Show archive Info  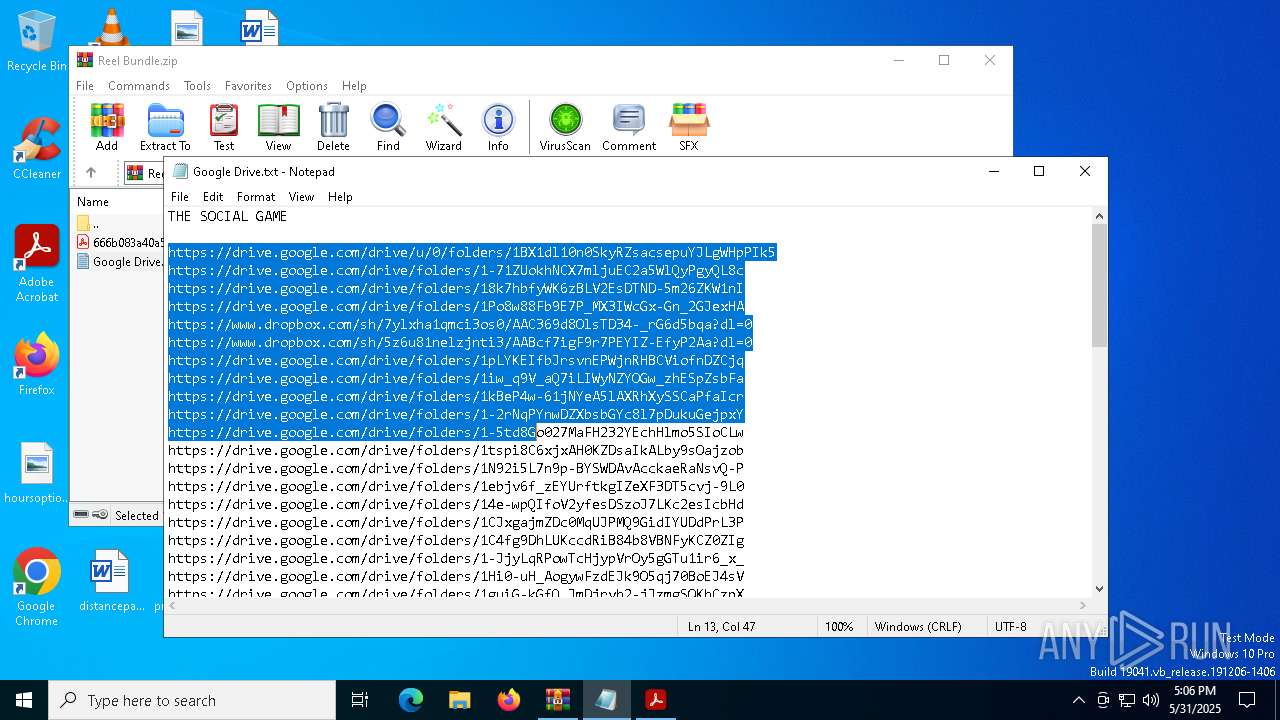pyautogui.click(x=498, y=127)
